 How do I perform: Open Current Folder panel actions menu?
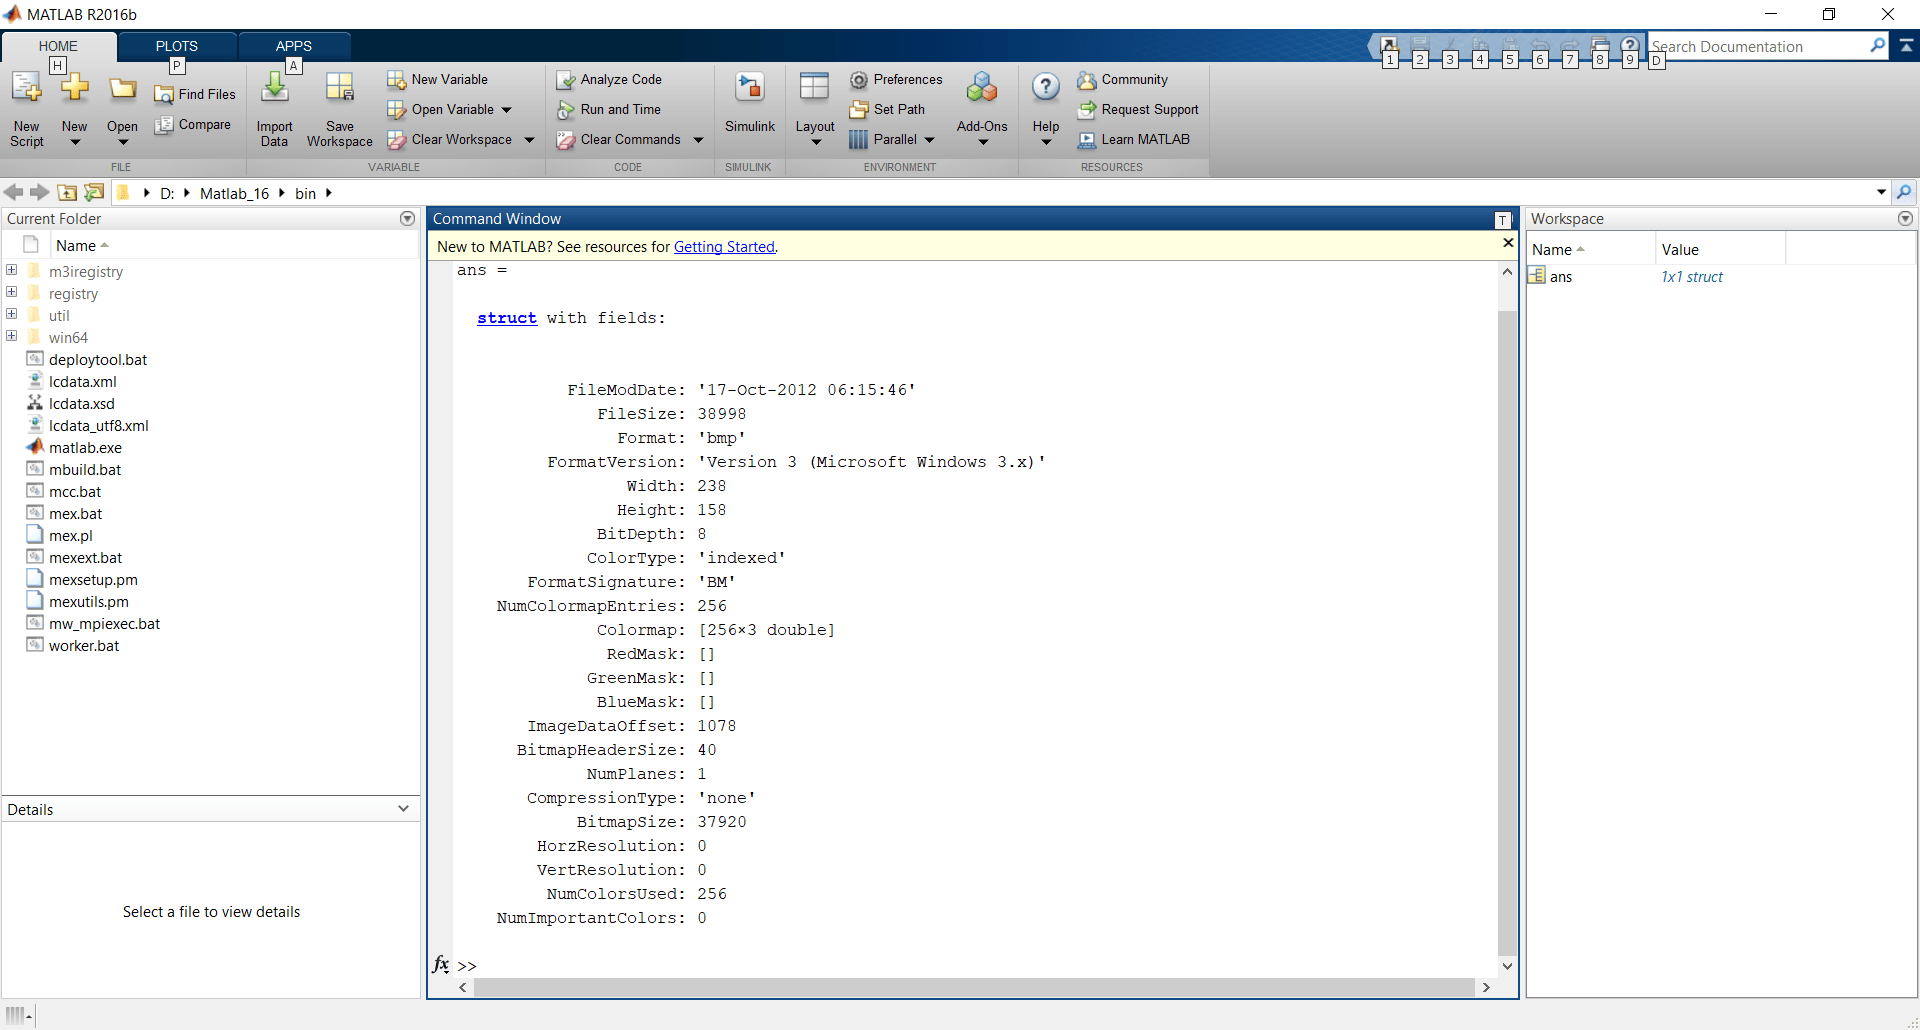(407, 218)
